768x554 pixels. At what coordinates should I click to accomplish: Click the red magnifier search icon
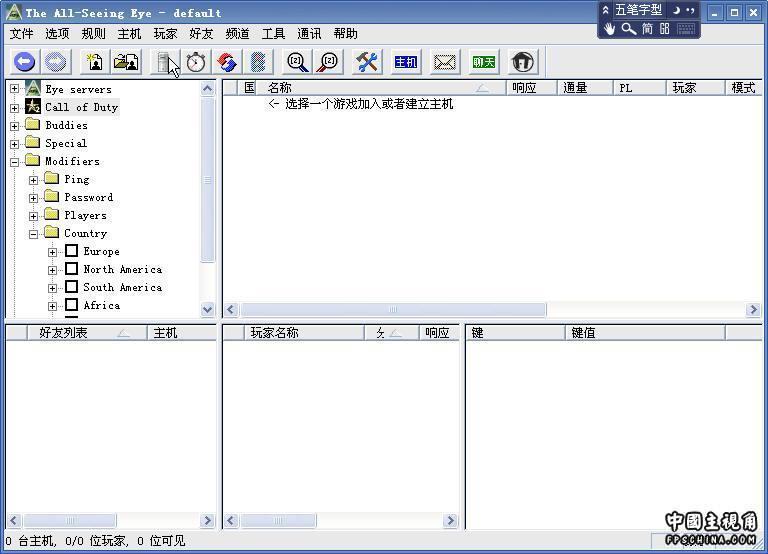[x=328, y=62]
